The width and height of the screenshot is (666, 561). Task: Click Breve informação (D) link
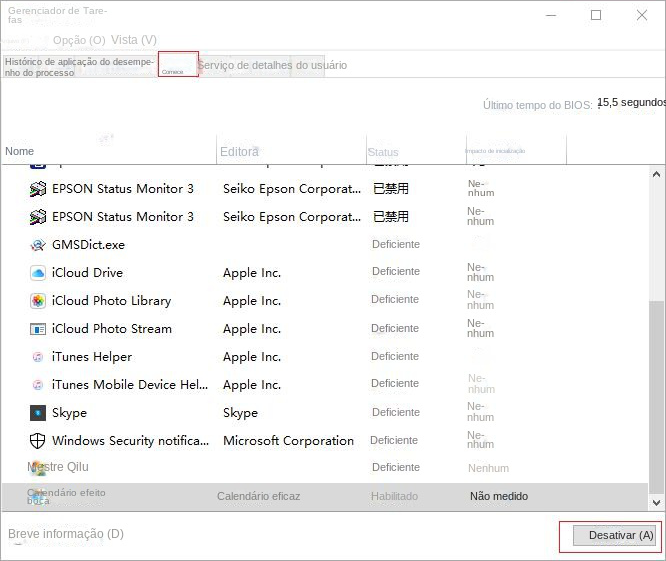click(x=66, y=534)
